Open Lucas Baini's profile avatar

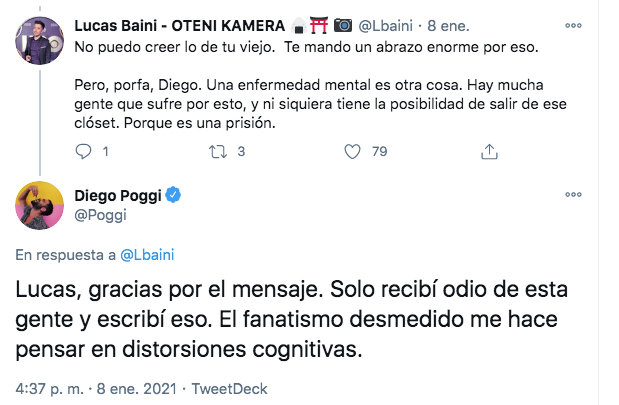click(37, 43)
